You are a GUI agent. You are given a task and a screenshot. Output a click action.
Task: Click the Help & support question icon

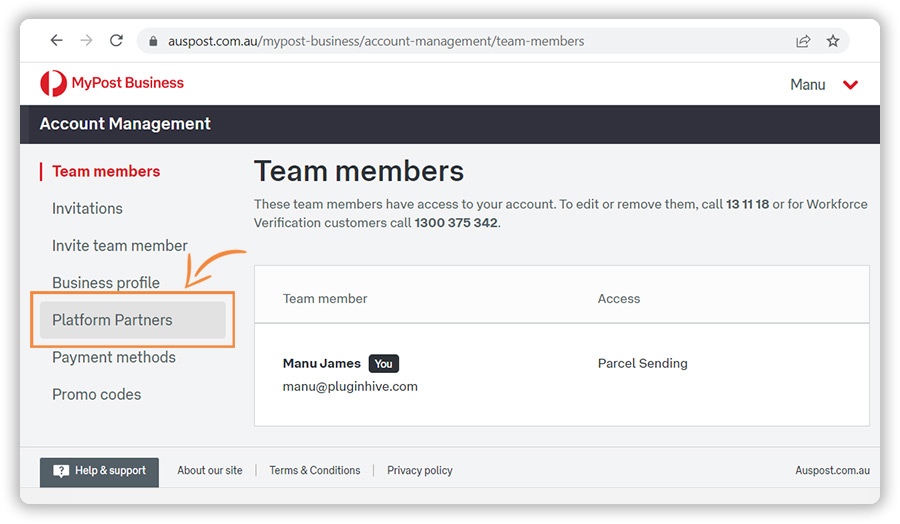(61, 471)
